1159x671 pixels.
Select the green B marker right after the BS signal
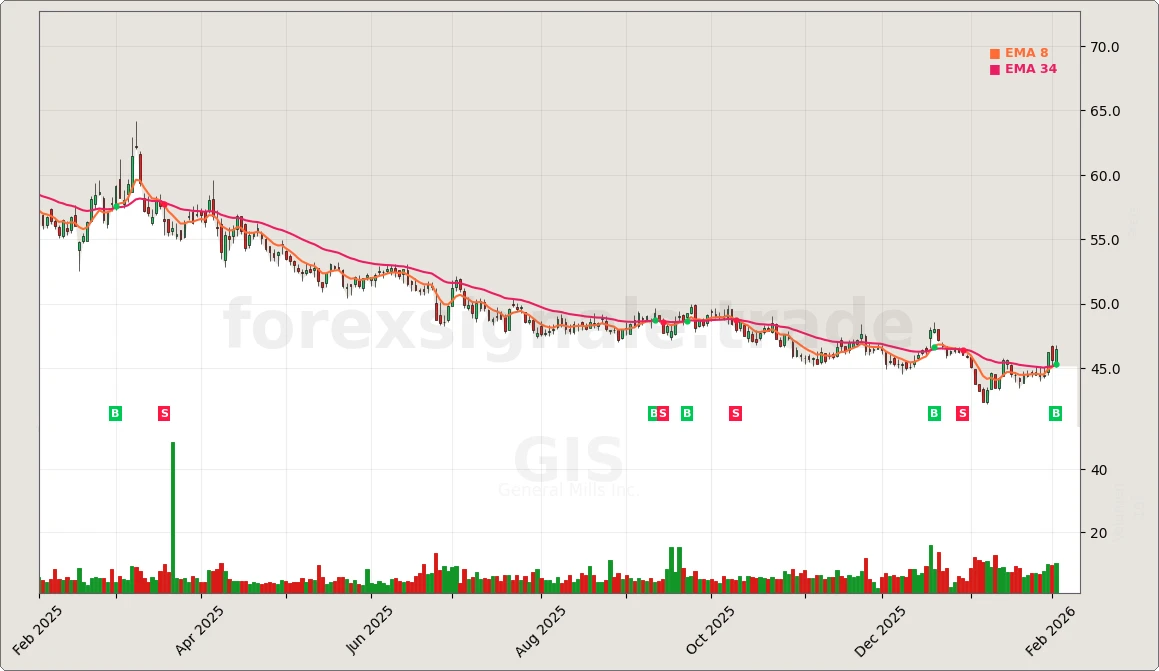click(x=686, y=413)
